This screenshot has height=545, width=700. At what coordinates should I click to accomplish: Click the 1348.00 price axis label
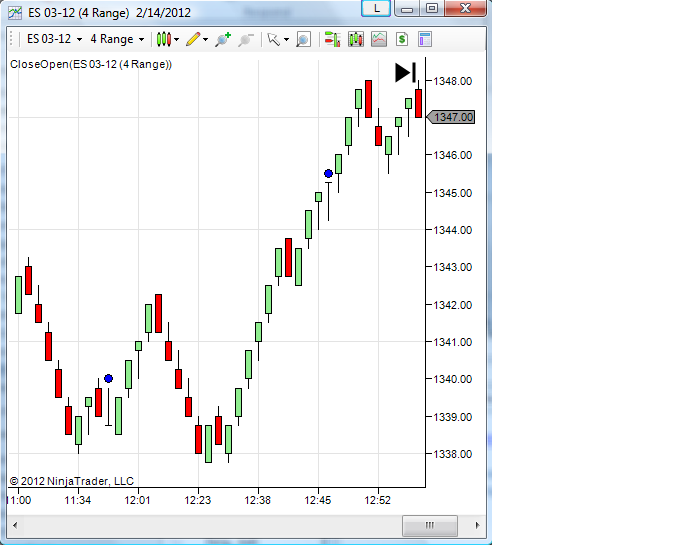pyautogui.click(x=453, y=81)
